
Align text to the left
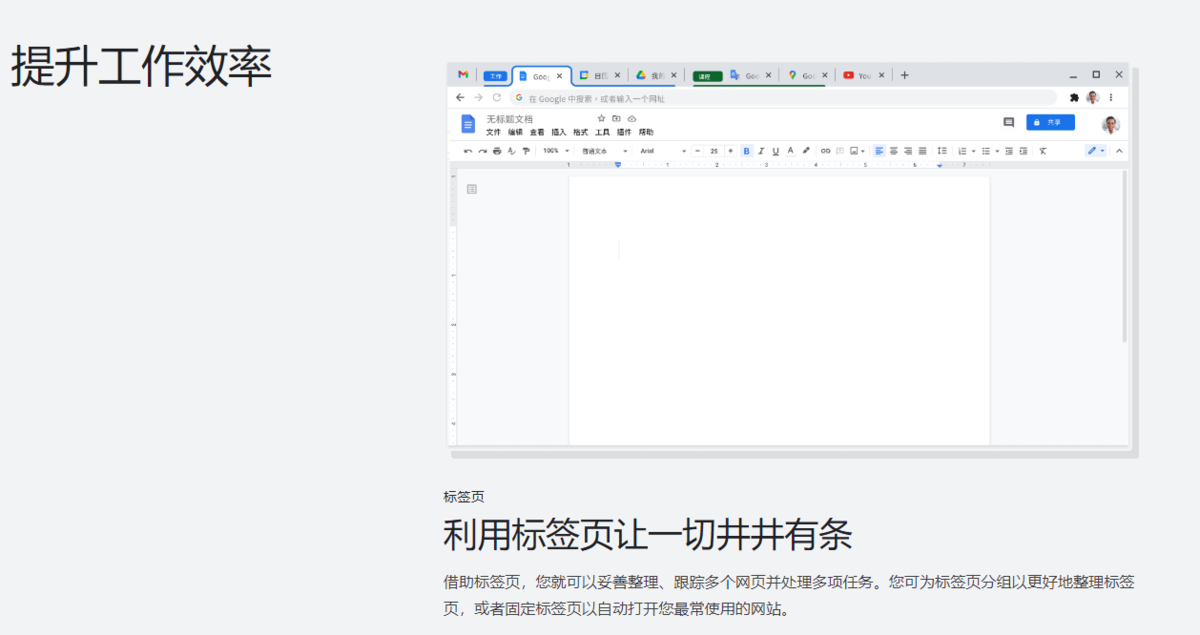[x=879, y=151]
